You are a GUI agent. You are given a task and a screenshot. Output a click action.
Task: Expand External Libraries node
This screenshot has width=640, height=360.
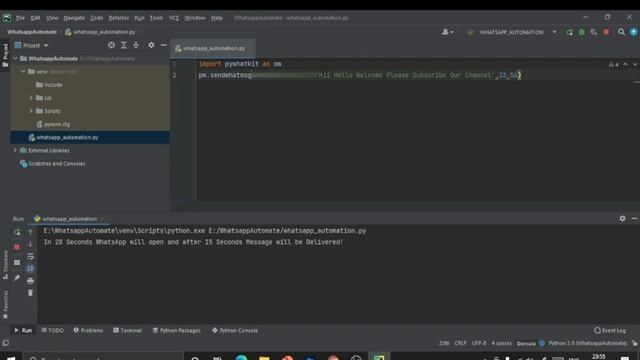[x=15, y=151]
